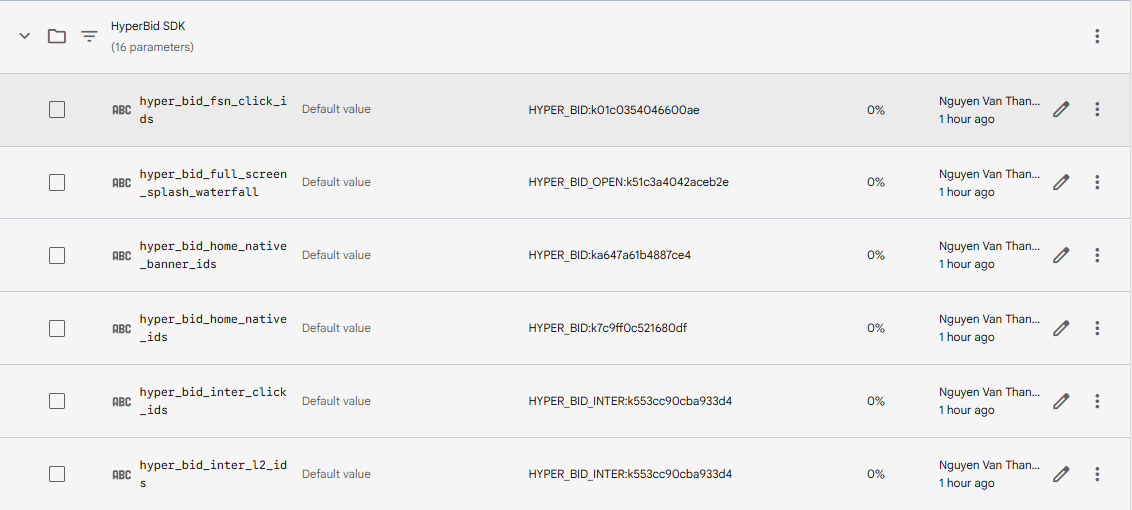Viewport: 1132px width, 510px height.
Task: Open more options for HyperBid SDK group
Action: point(1097,36)
